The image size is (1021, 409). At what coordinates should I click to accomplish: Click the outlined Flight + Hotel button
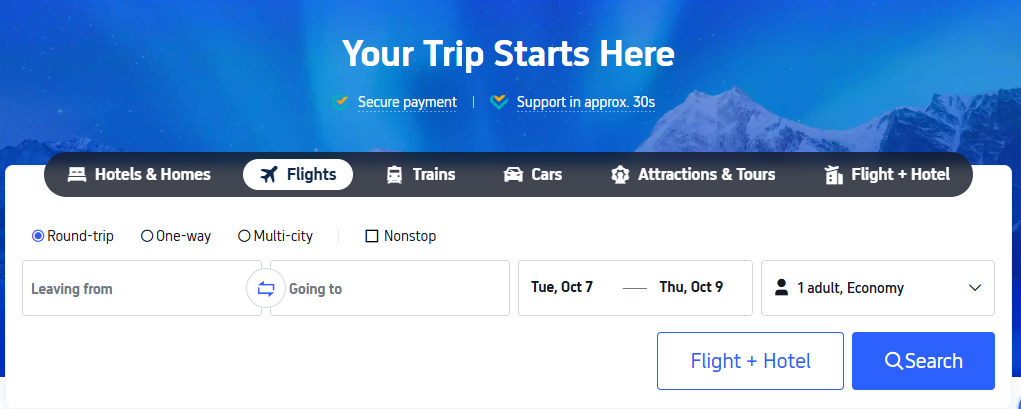pos(750,361)
